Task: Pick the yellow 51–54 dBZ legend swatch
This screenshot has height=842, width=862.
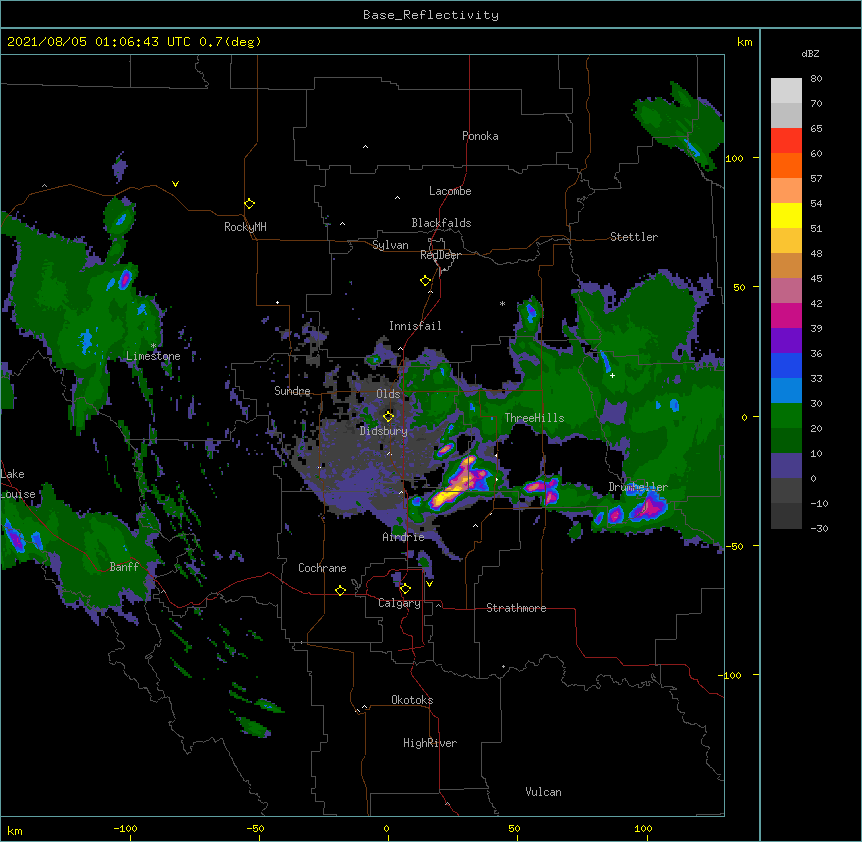Action: coord(786,216)
